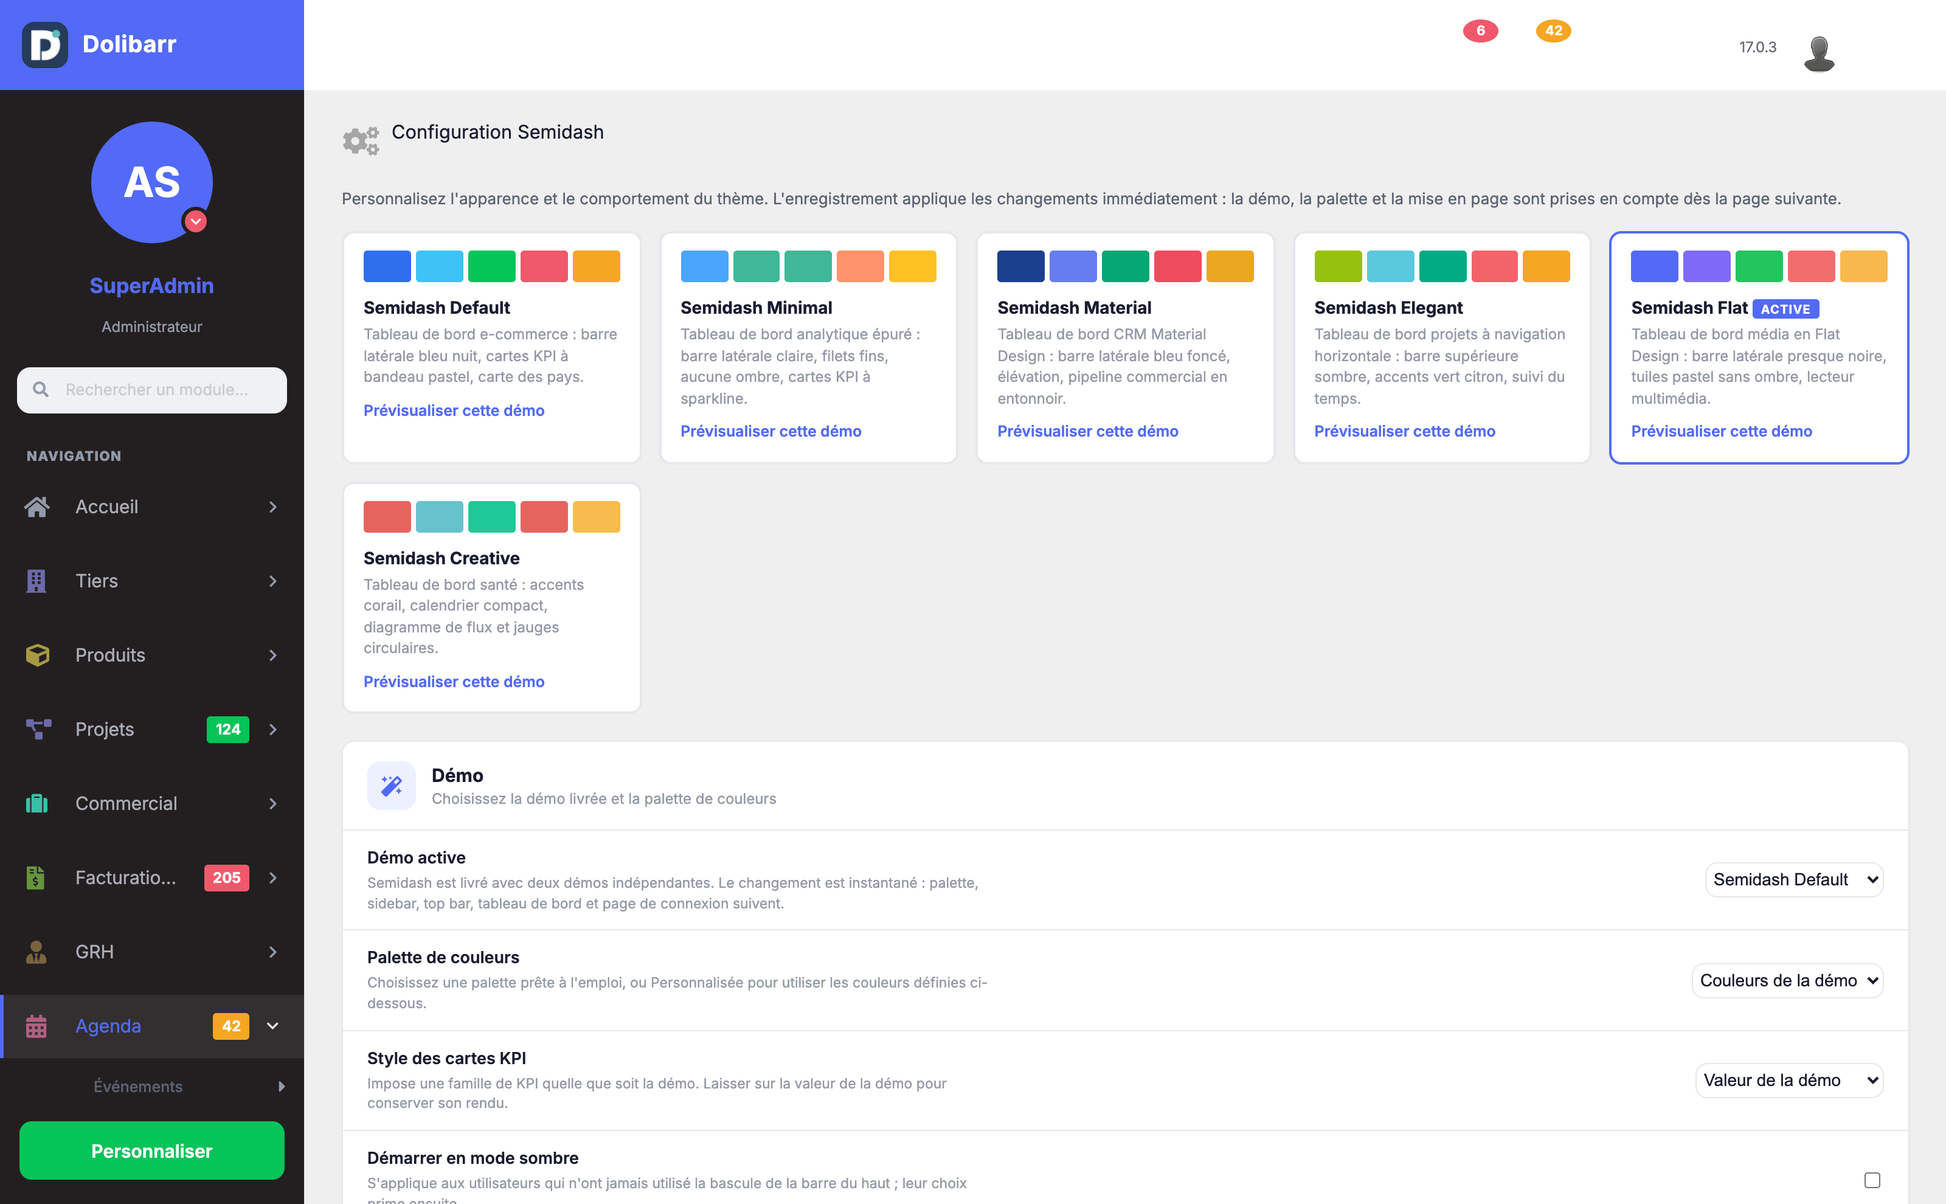Expand the GRH chevron

point(273,951)
